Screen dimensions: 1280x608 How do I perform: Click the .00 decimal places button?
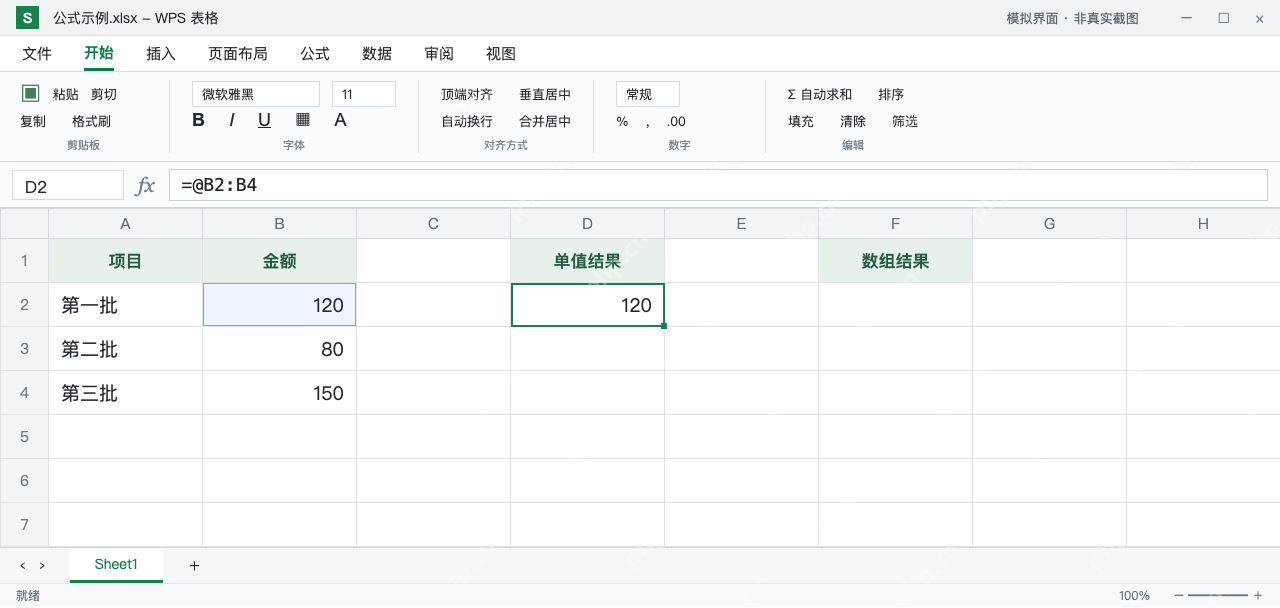tap(676, 121)
